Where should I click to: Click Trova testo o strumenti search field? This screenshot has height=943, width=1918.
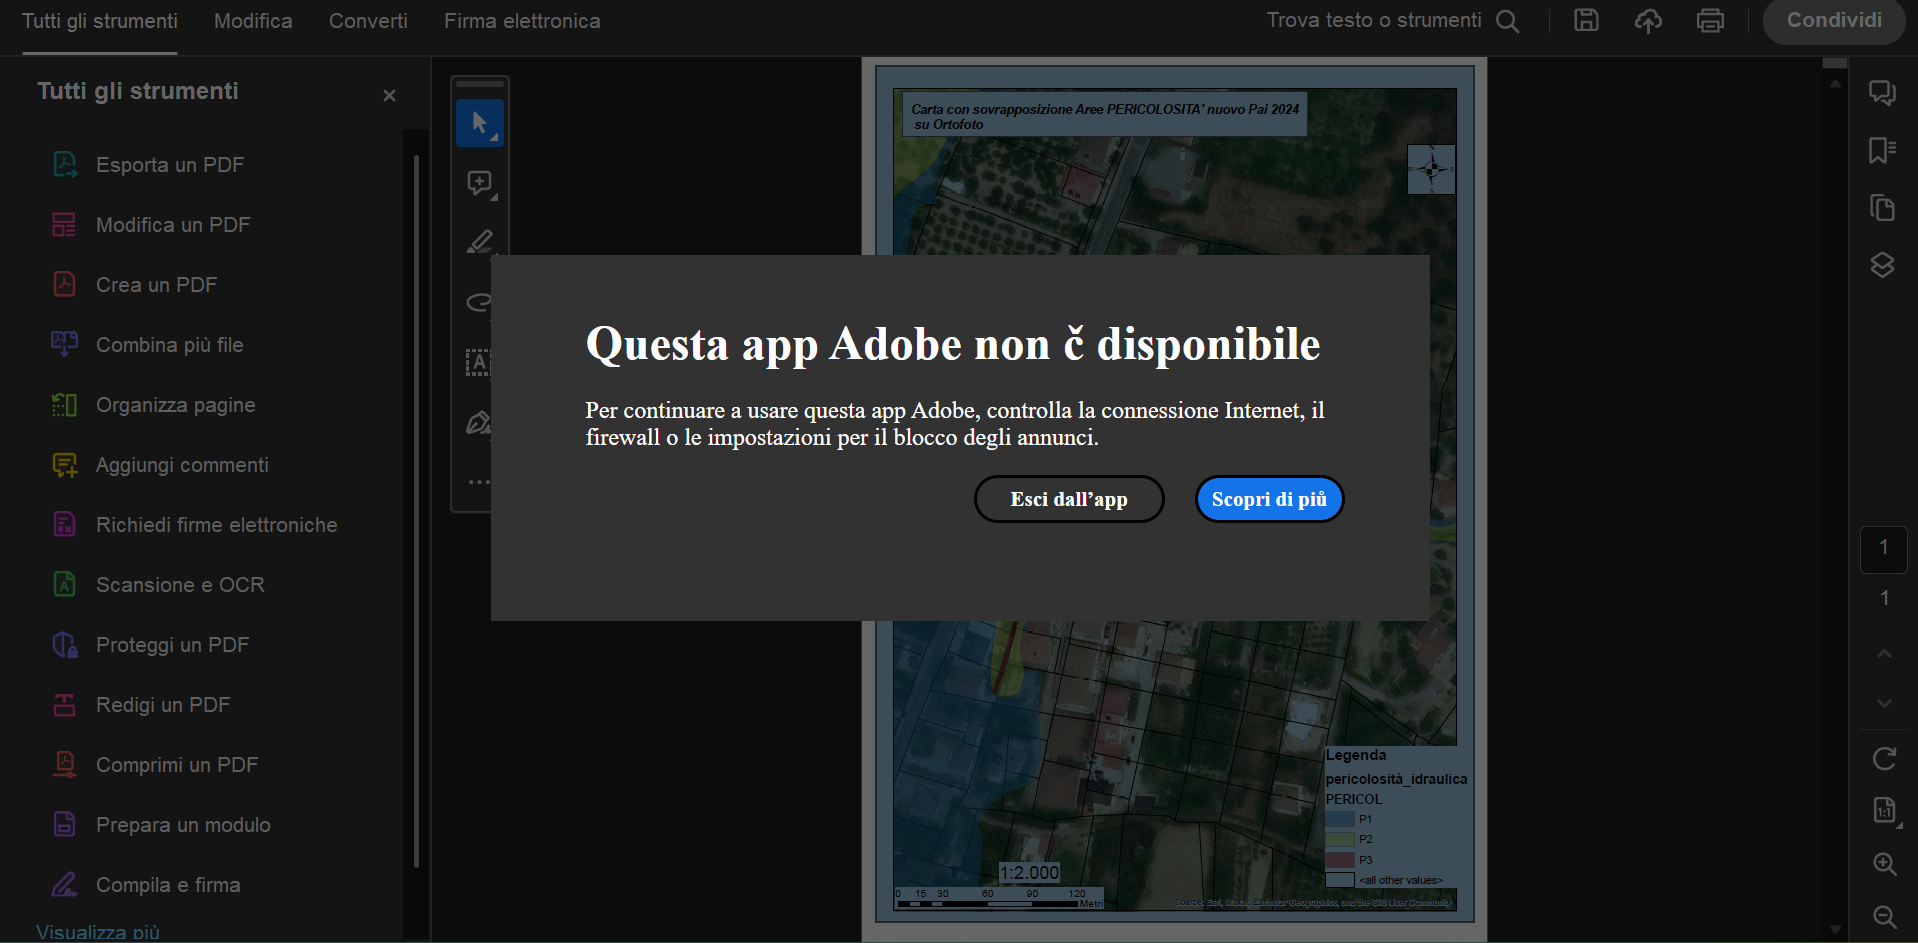1374,20
